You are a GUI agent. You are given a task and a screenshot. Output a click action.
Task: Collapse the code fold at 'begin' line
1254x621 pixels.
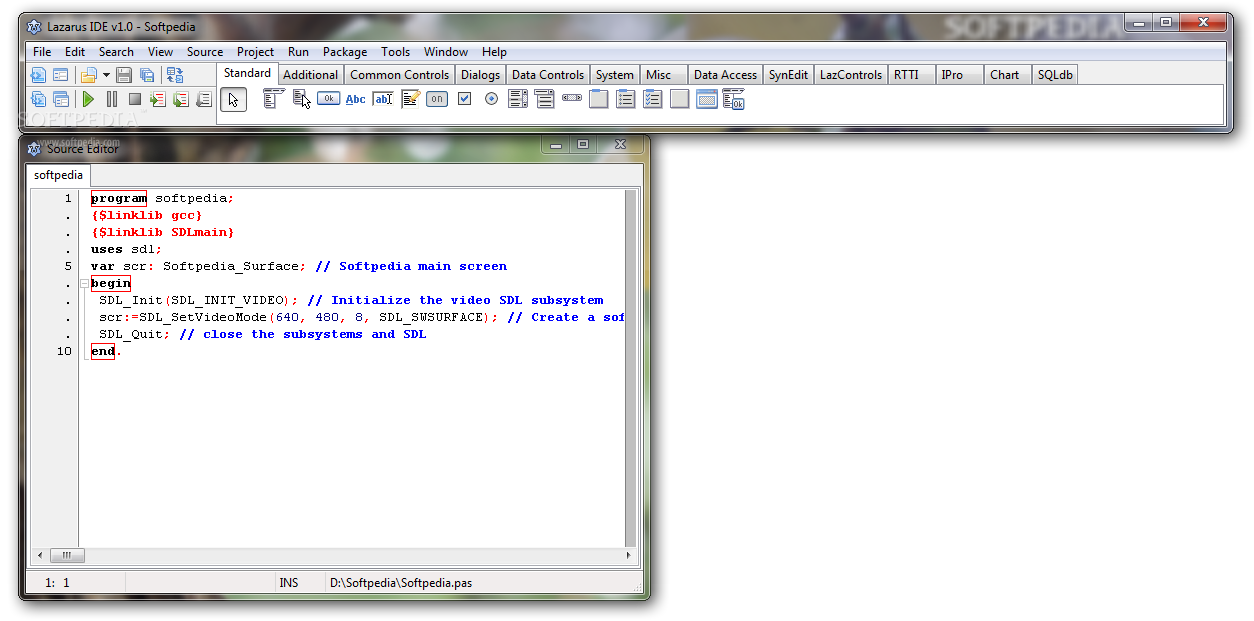(84, 284)
